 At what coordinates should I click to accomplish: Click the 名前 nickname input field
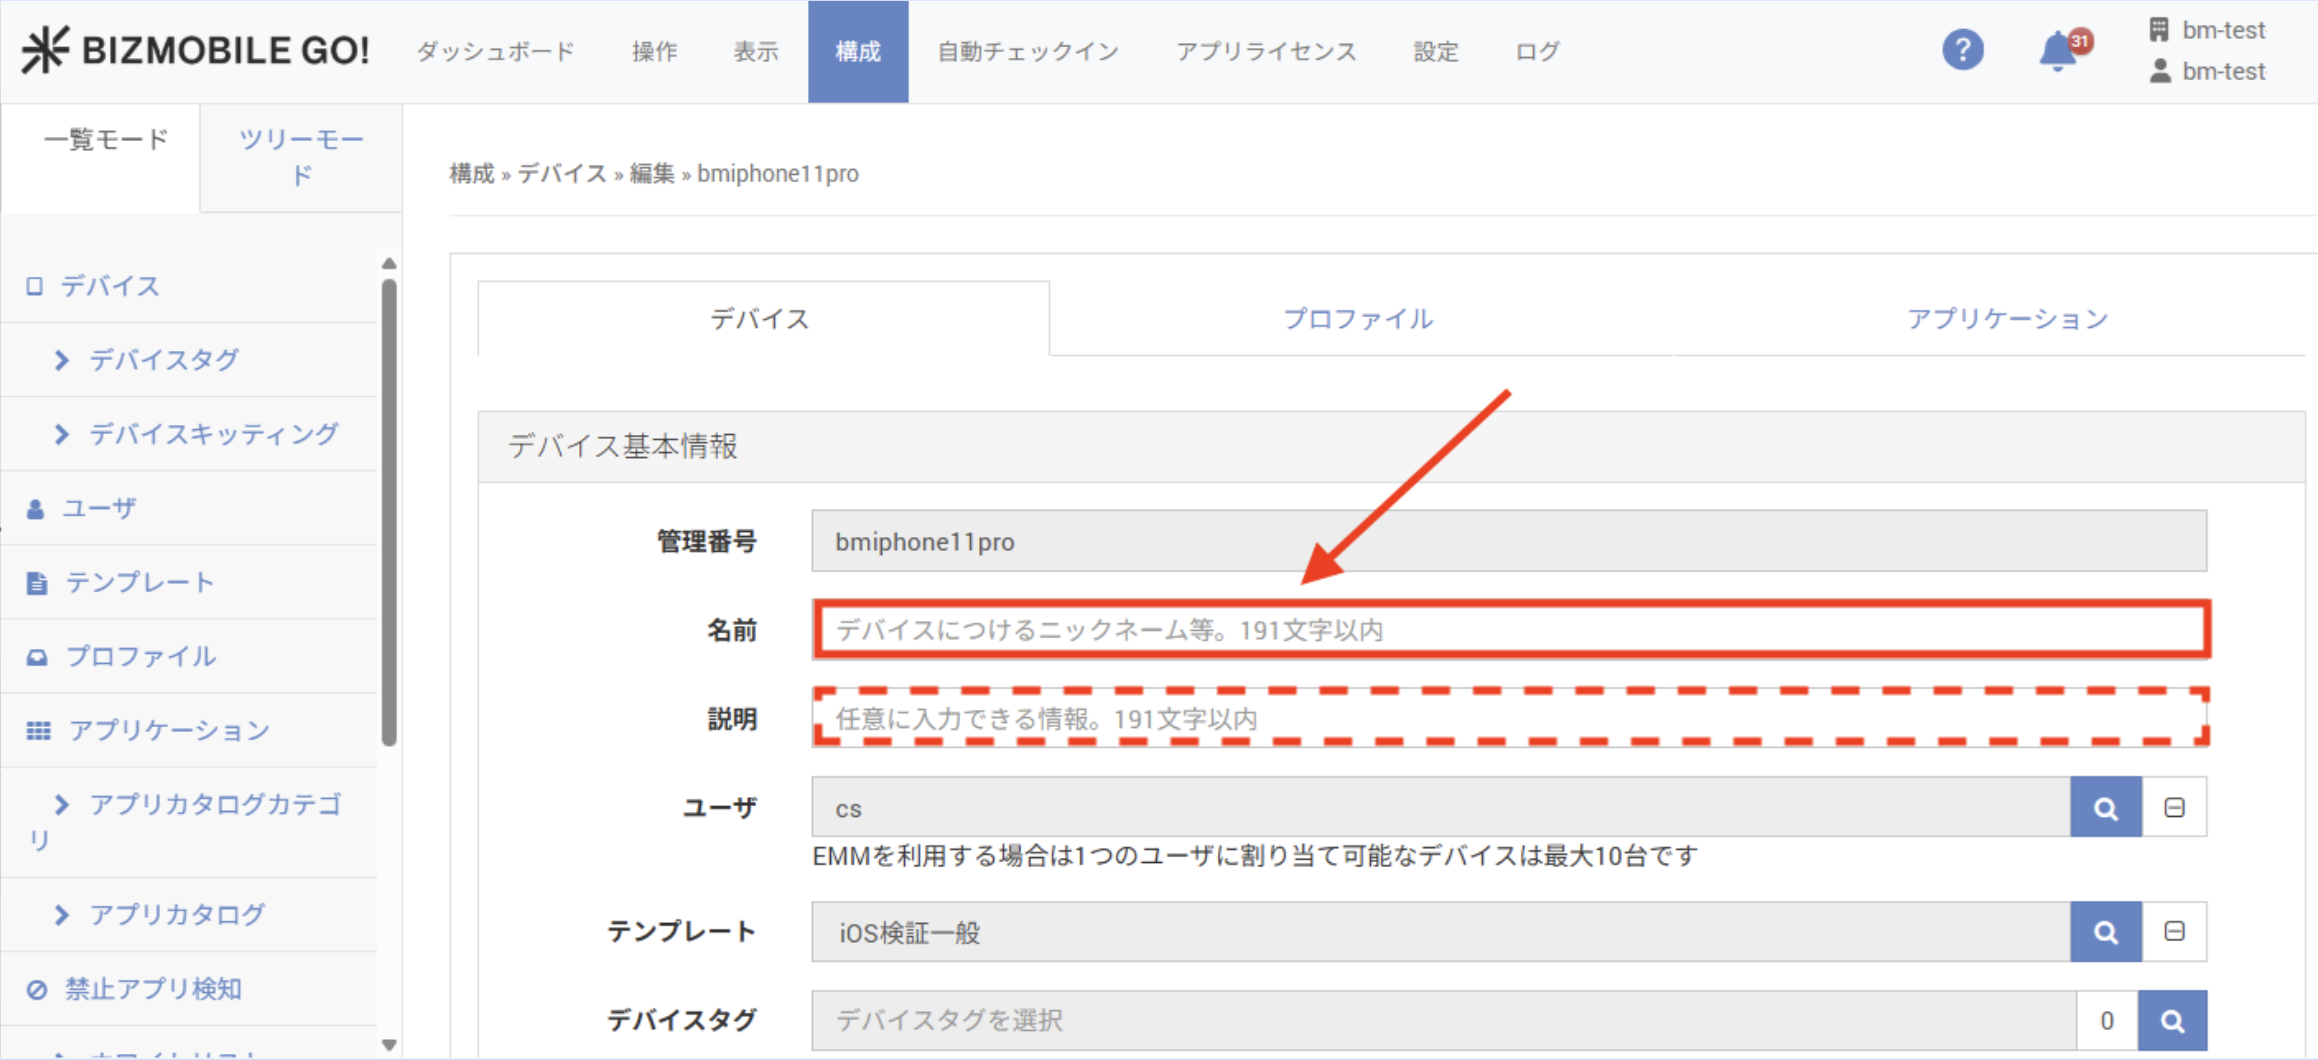(x=1510, y=630)
